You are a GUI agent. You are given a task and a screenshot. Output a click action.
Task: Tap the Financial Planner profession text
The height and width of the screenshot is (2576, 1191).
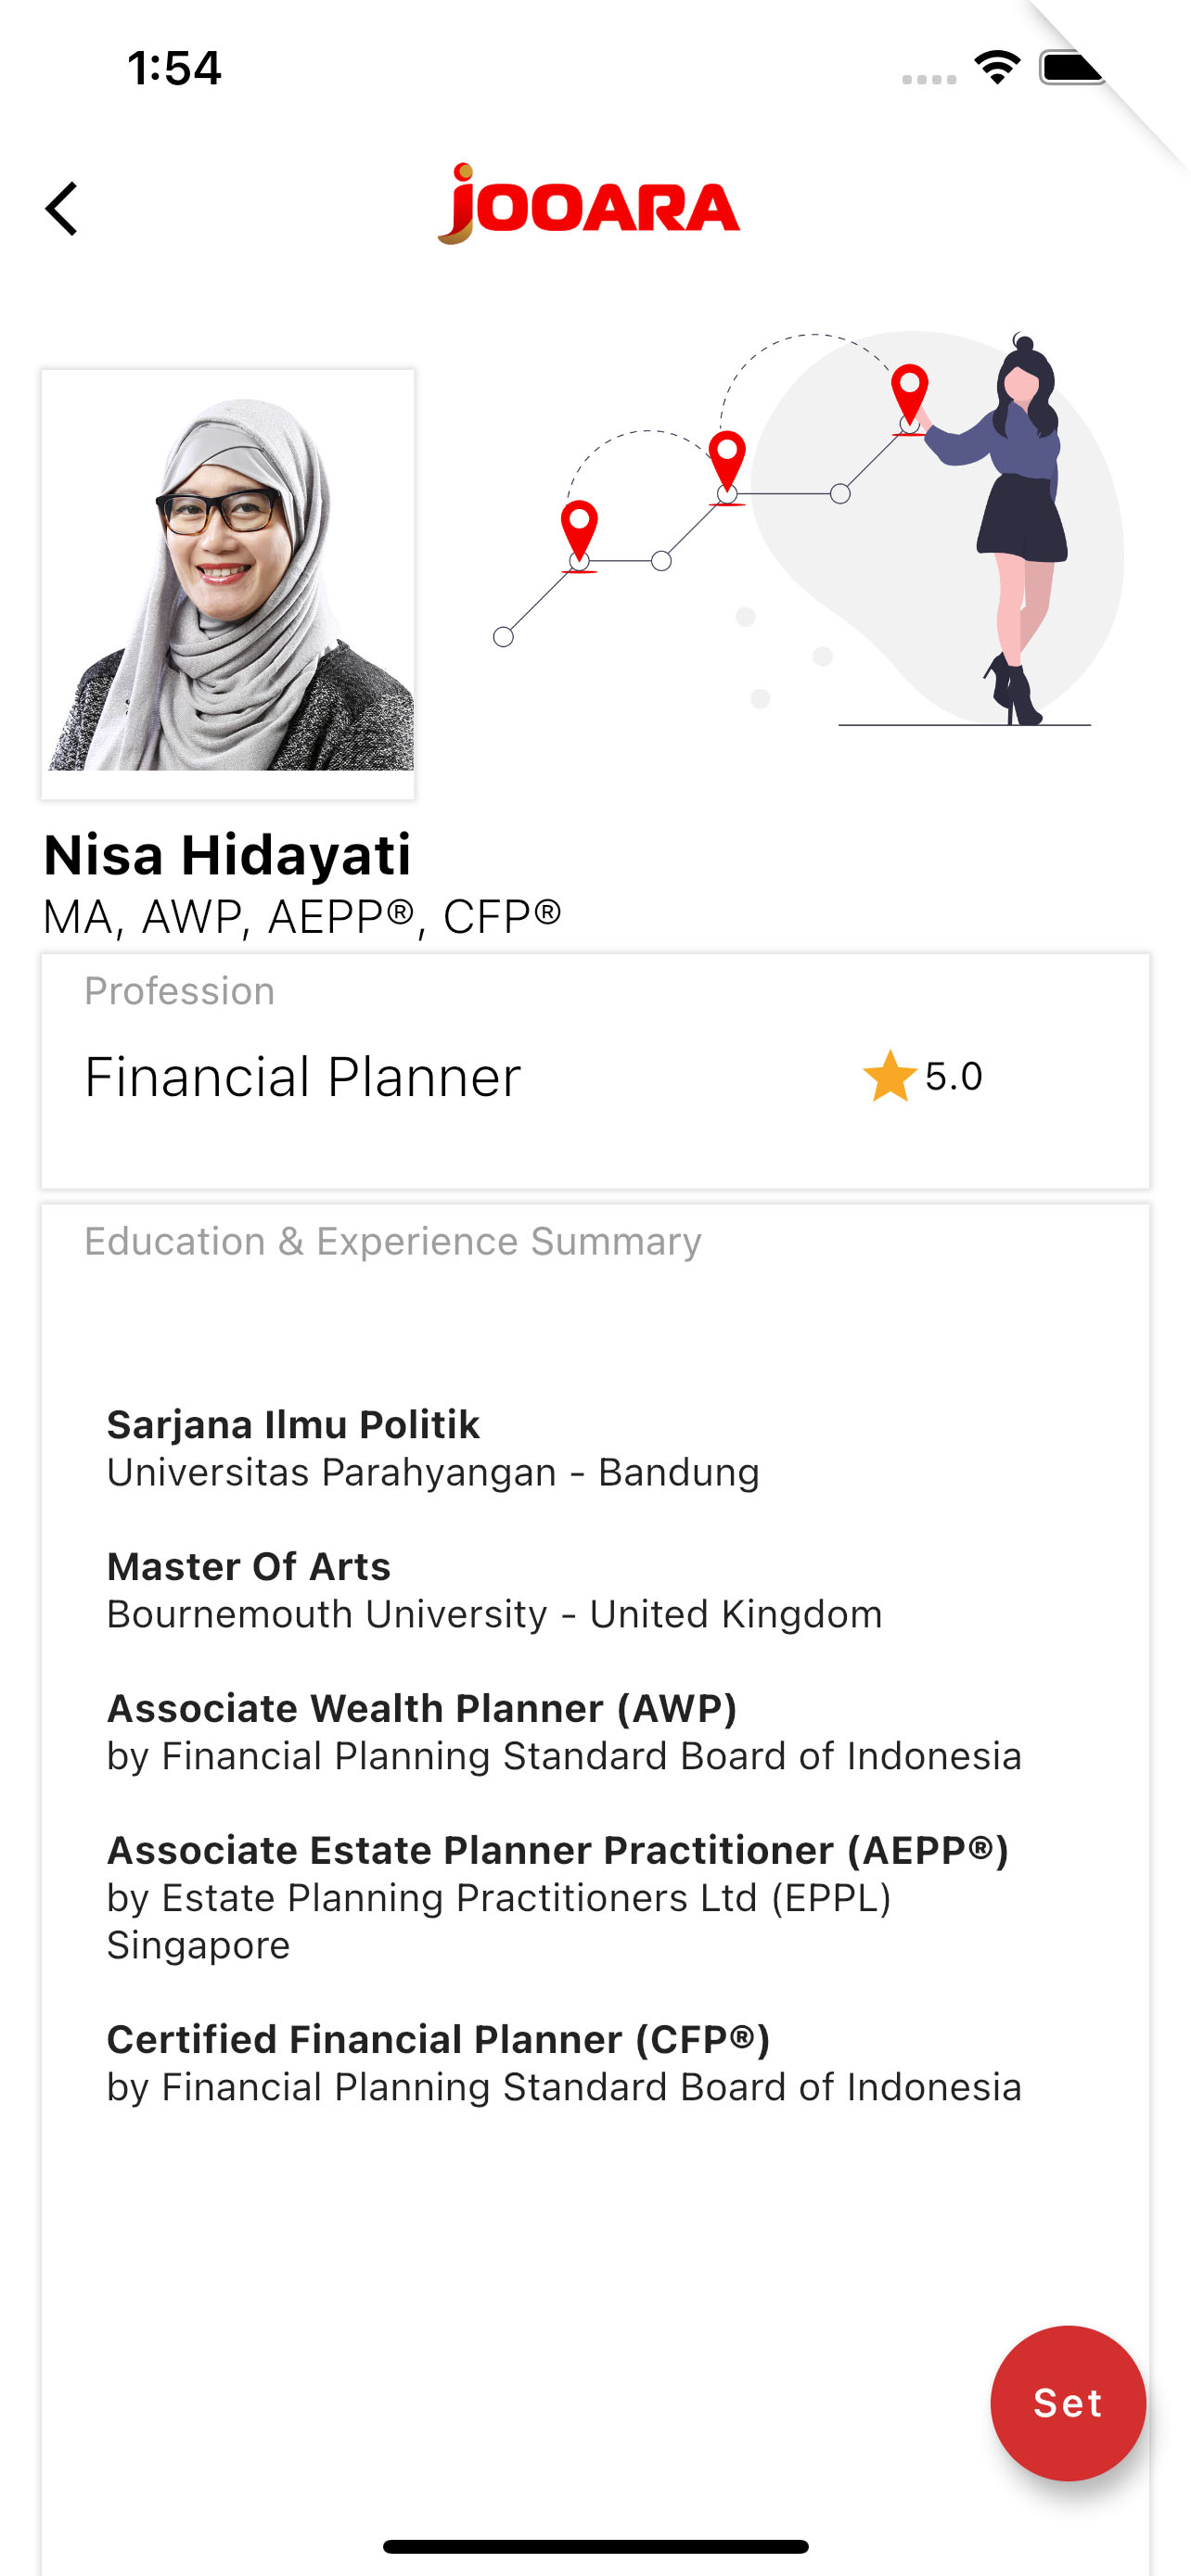[302, 1076]
